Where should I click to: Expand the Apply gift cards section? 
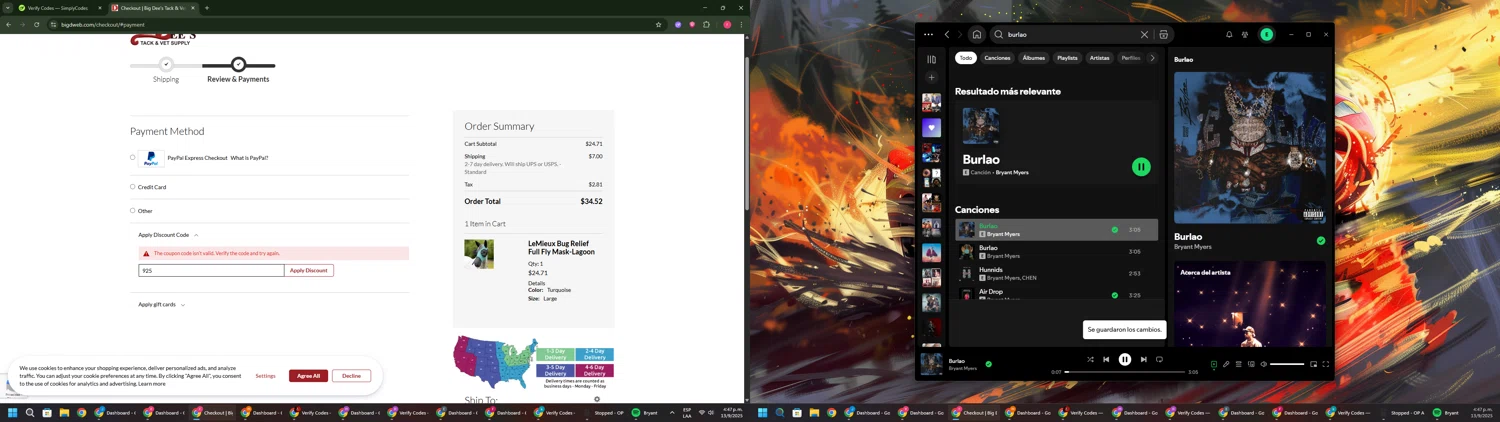161,304
